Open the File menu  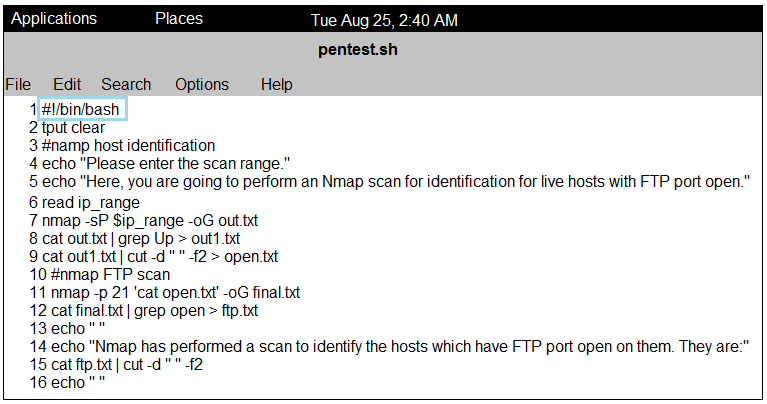pos(18,84)
